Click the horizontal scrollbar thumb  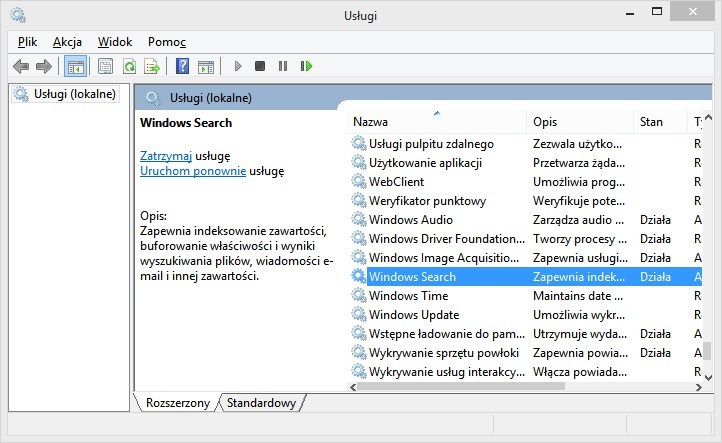click(x=461, y=387)
